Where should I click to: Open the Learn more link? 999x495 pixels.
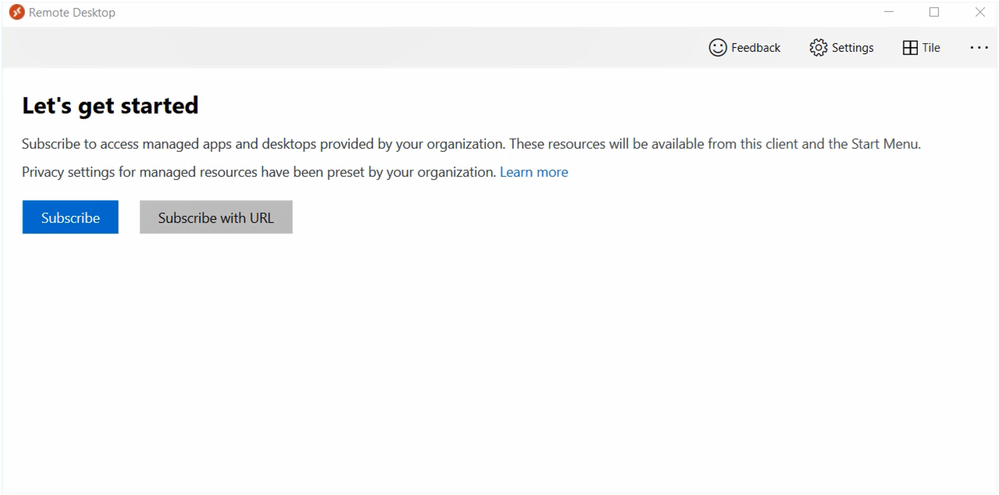click(x=534, y=172)
